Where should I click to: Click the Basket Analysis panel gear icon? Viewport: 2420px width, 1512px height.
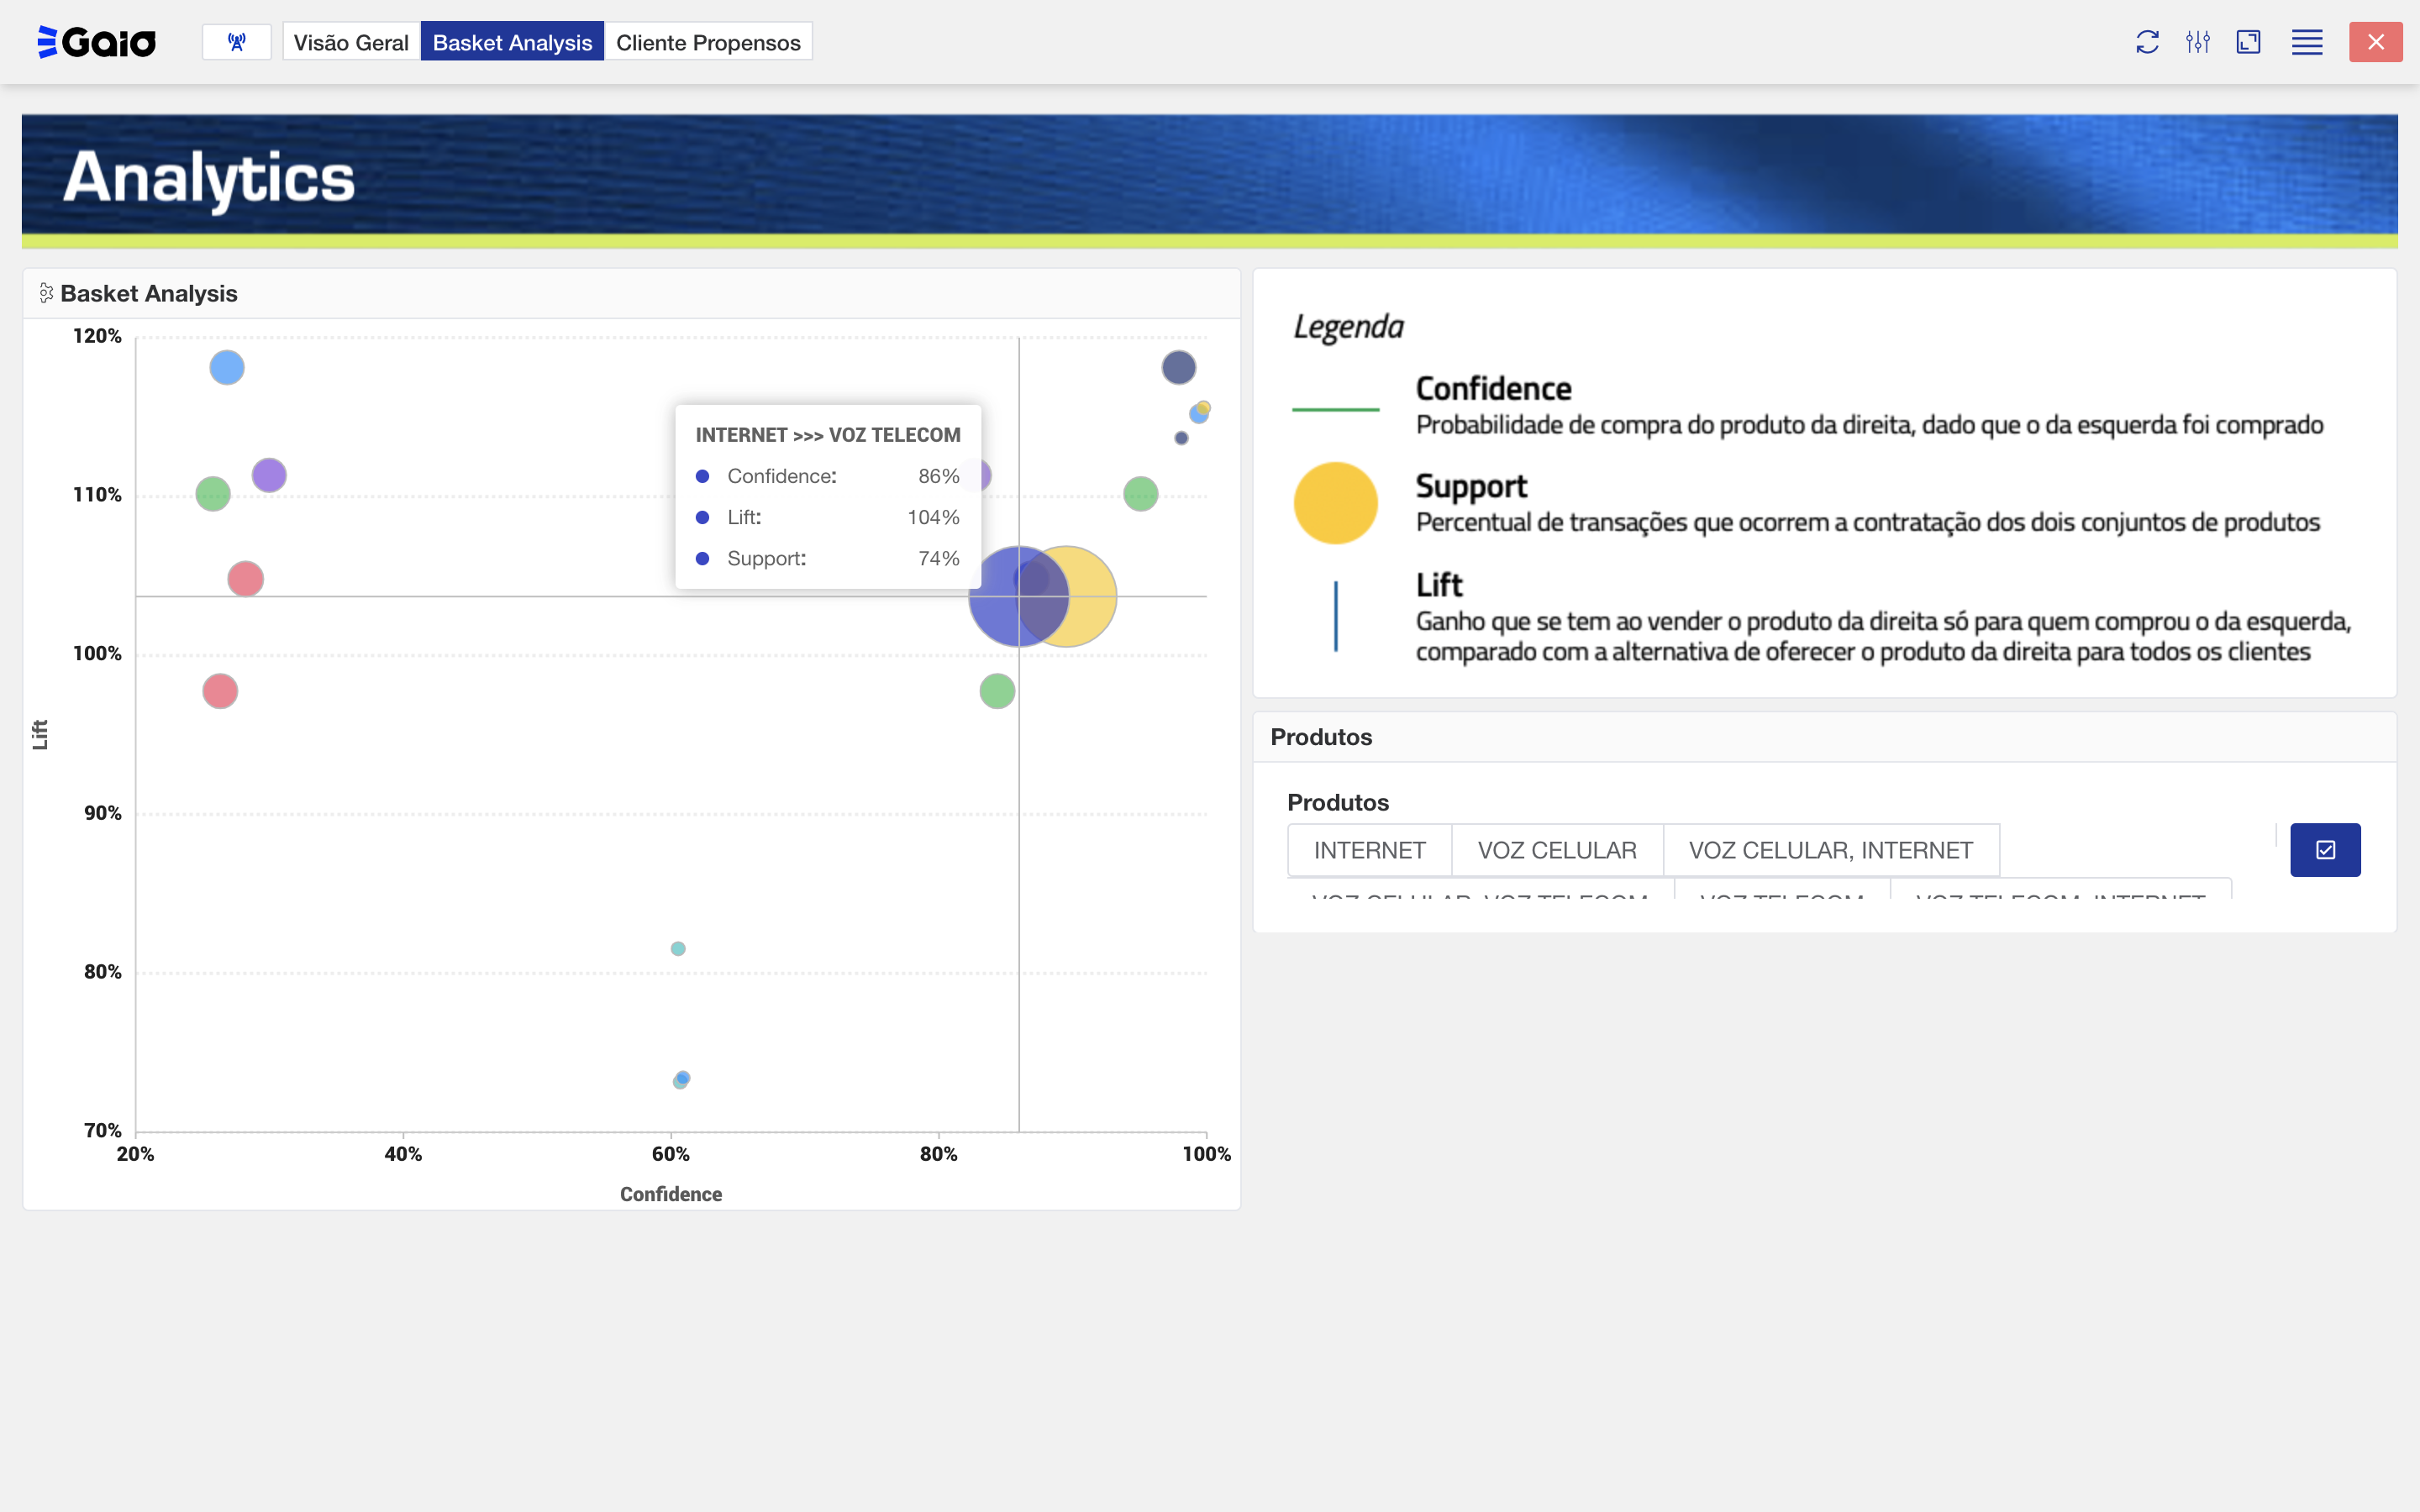pyautogui.click(x=46, y=293)
